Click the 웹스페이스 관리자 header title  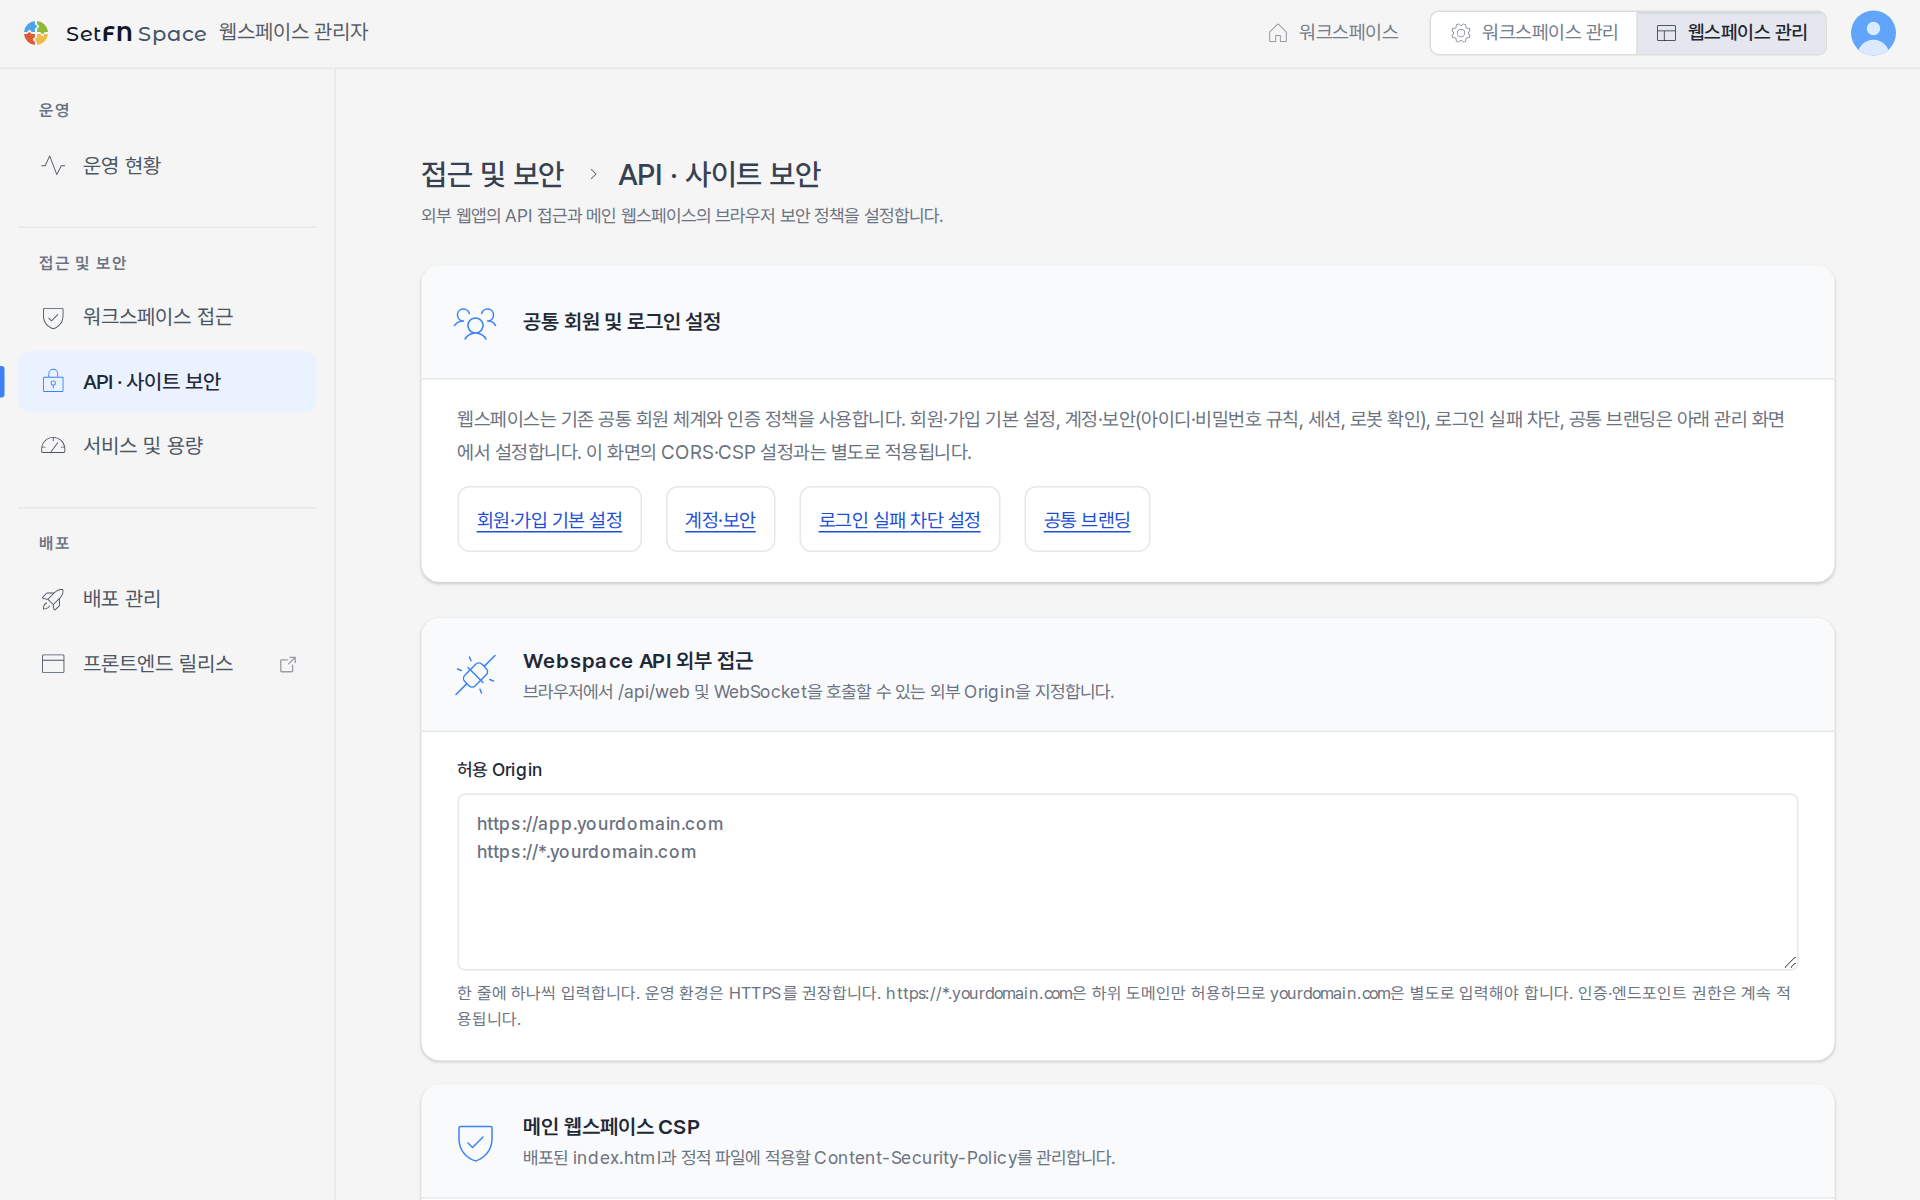pyautogui.click(x=294, y=32)
